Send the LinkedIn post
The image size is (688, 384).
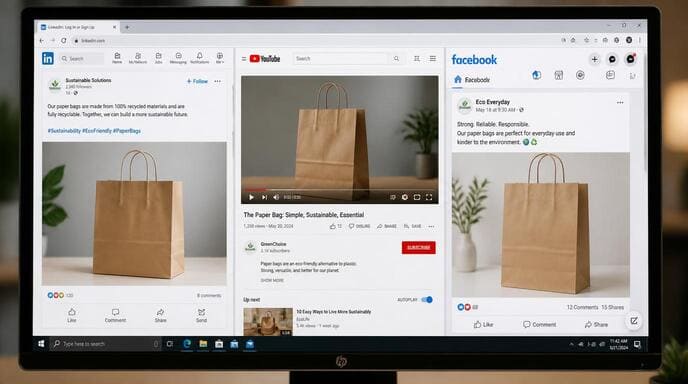pyautogui.click(x=201, y=315)
